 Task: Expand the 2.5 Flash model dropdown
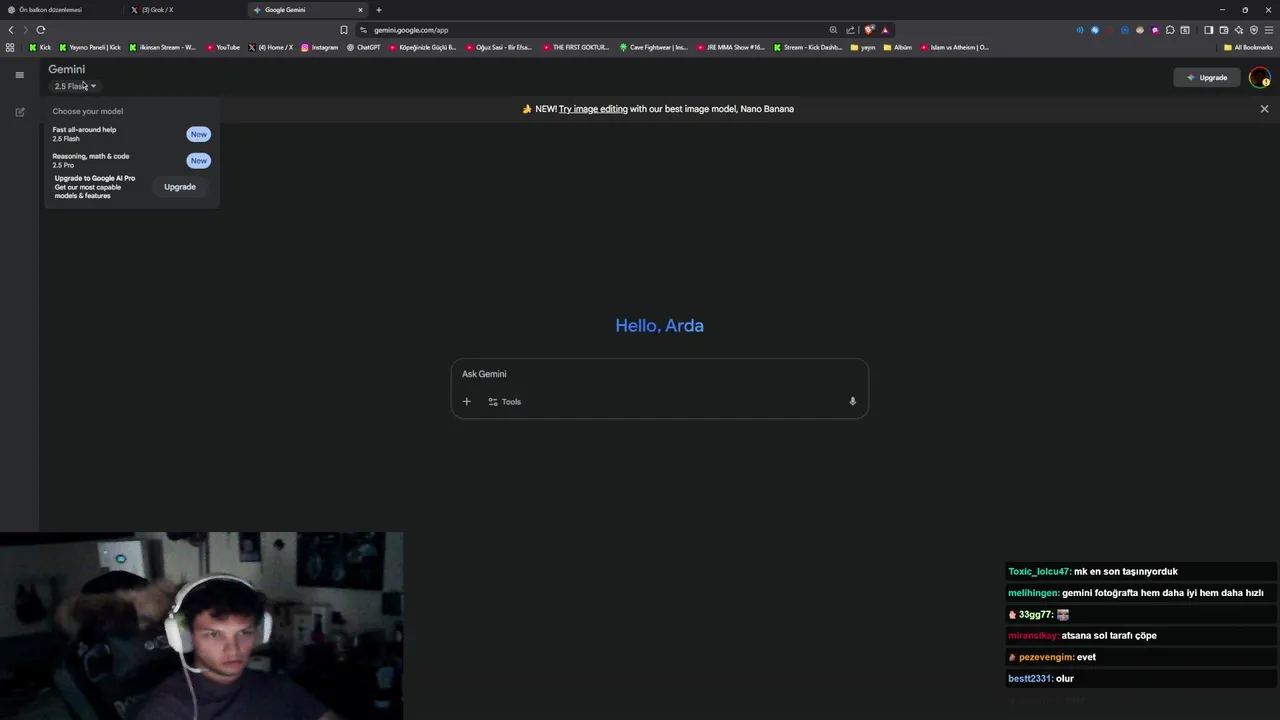pyautogui.click(x=75, y=86)
